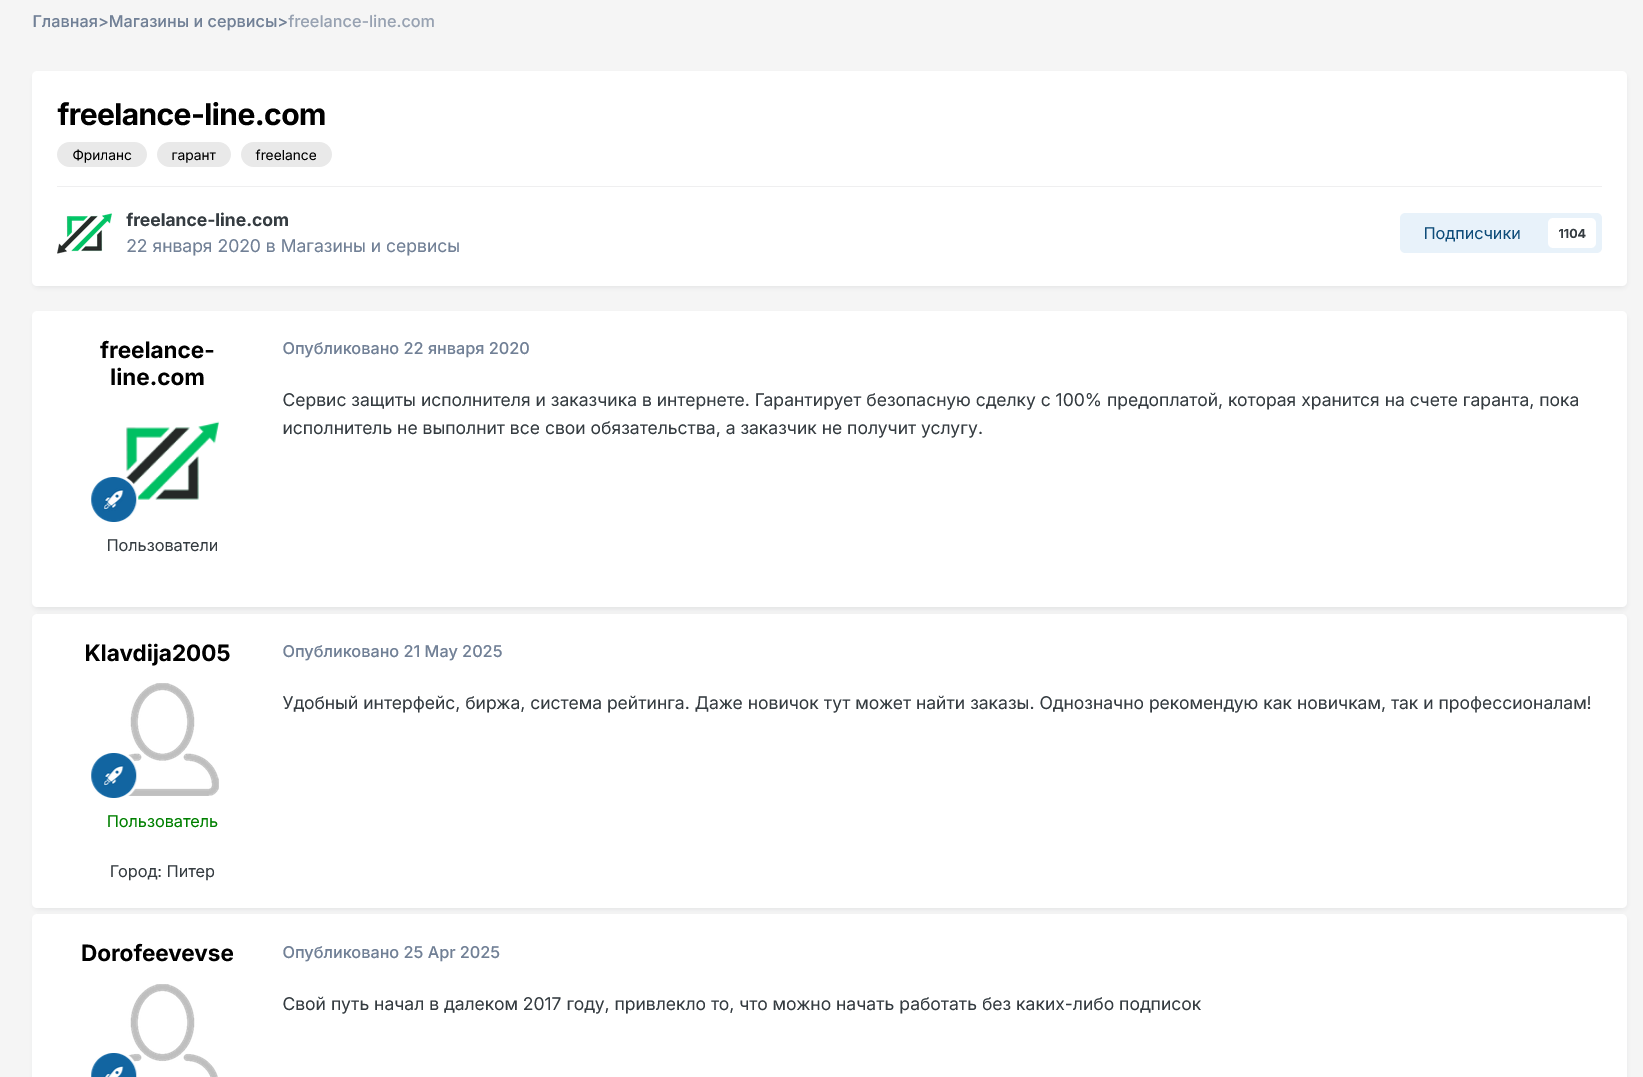Open freelance-line.com profile name in first post

click(x=157, y=363)
